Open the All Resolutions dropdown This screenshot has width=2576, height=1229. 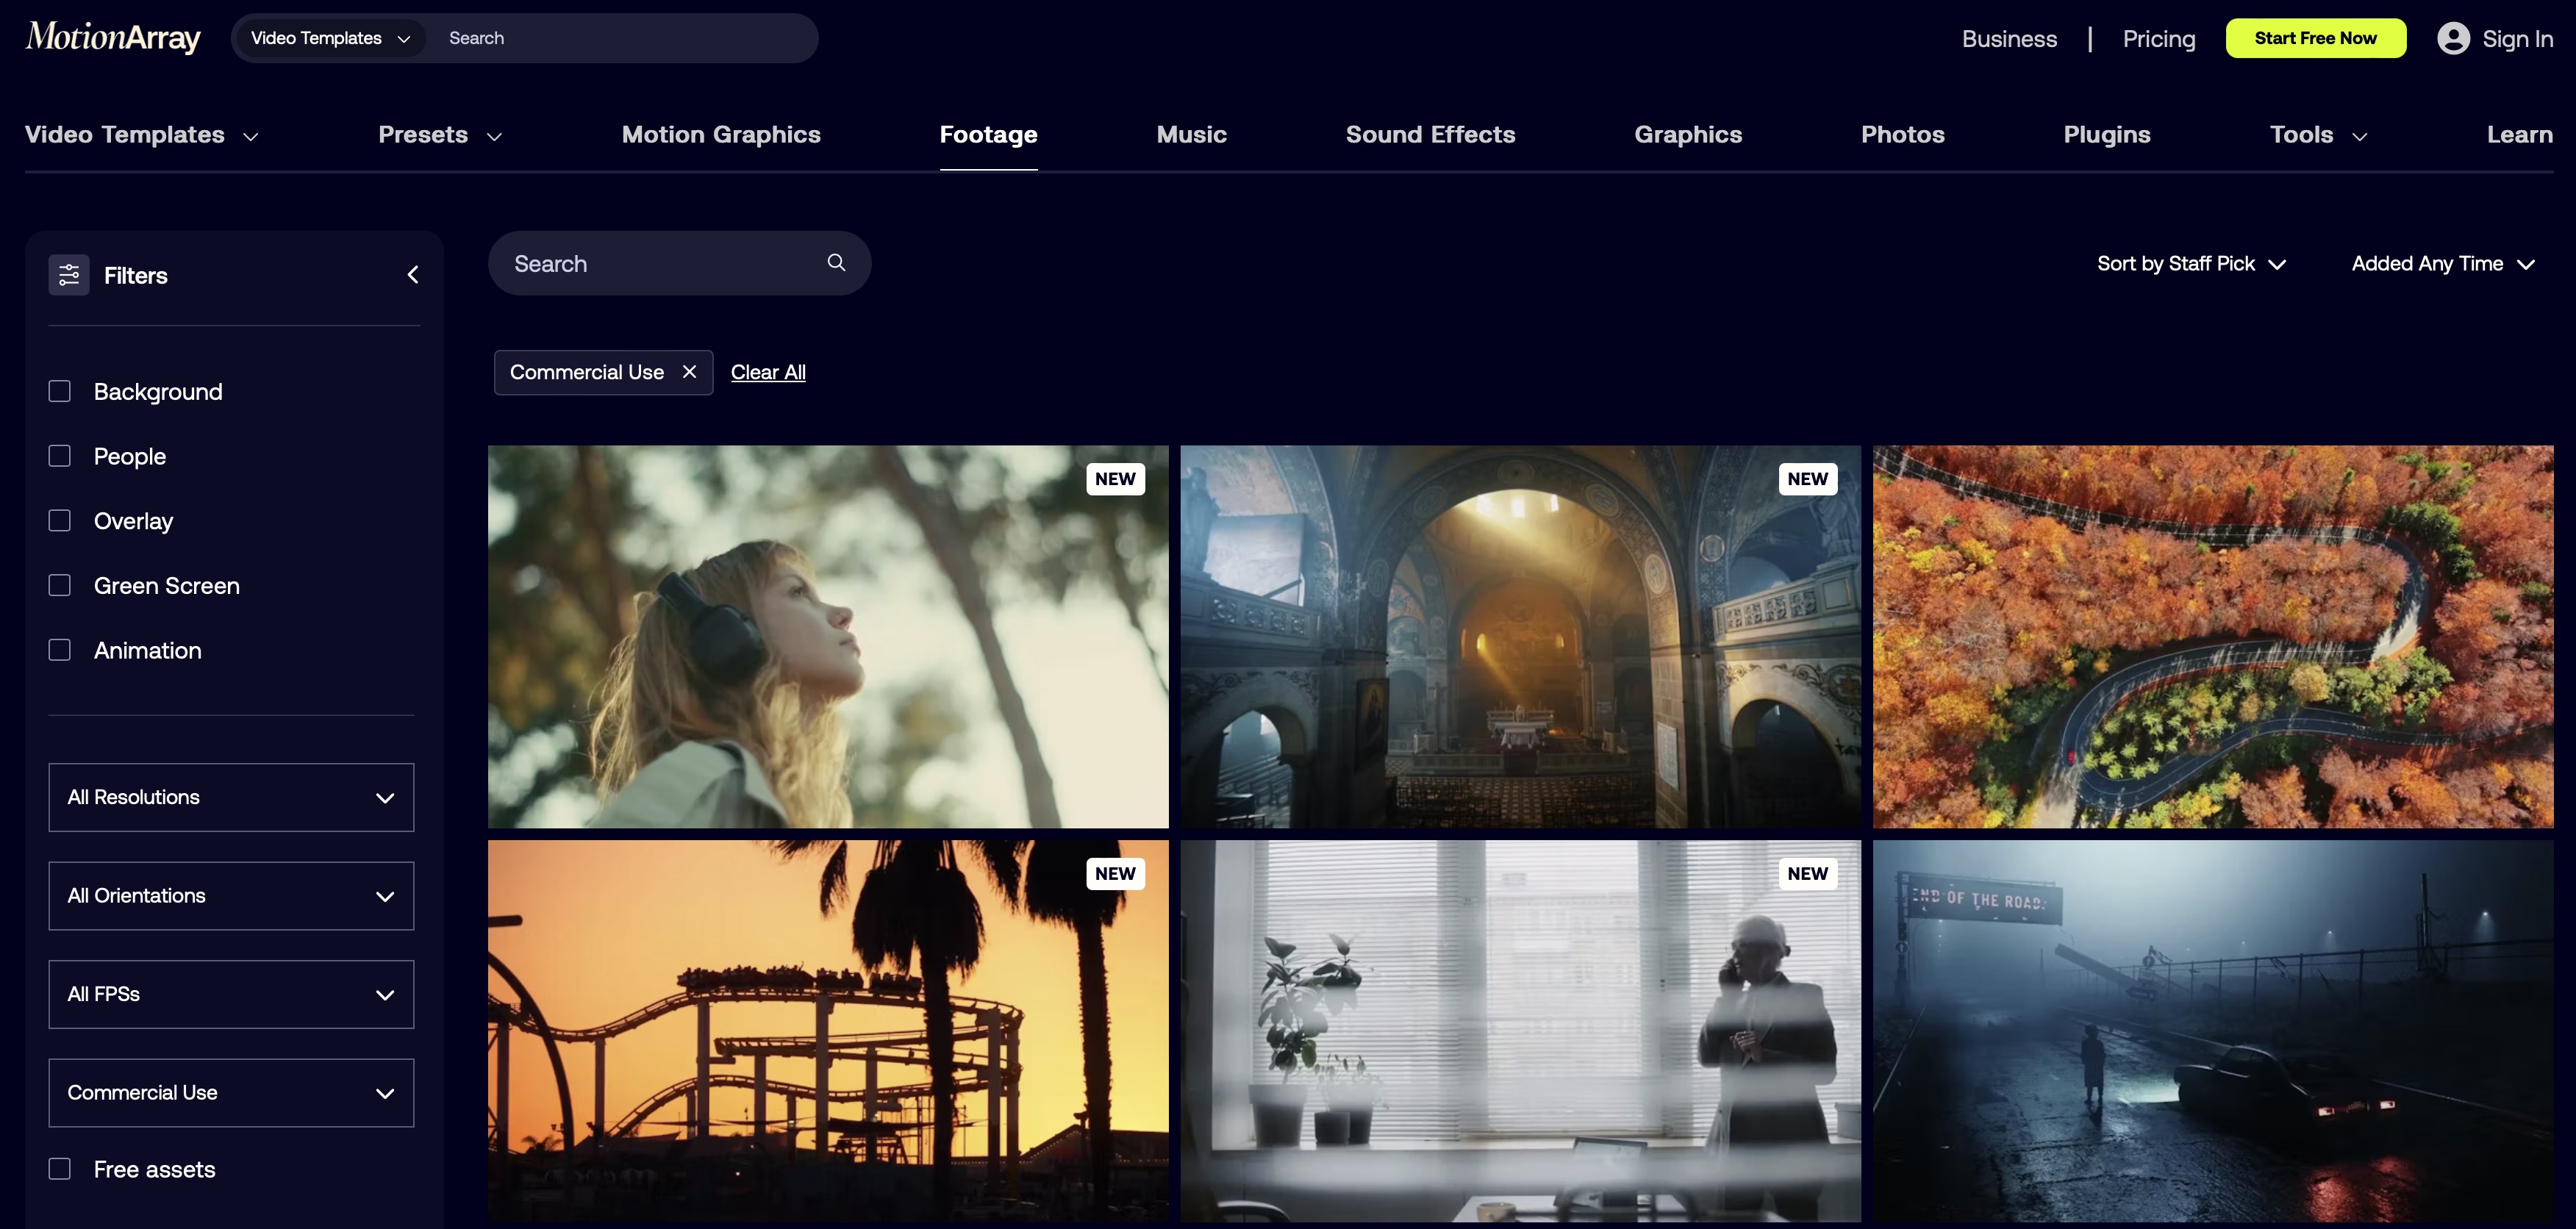click(231, 797)
